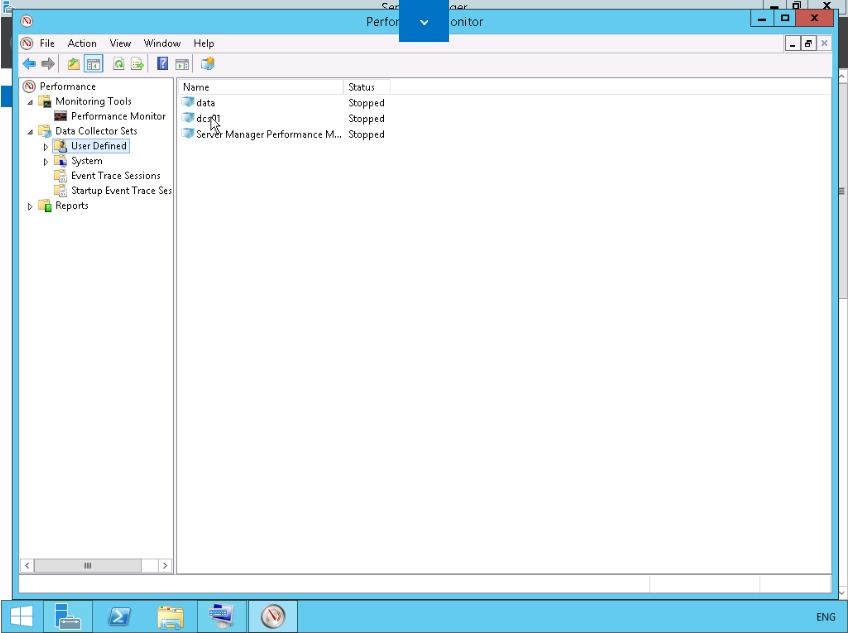Open the File menu
Image resolution: width=848 pixels, height=633 pixels.
click(x=47, y=43)
